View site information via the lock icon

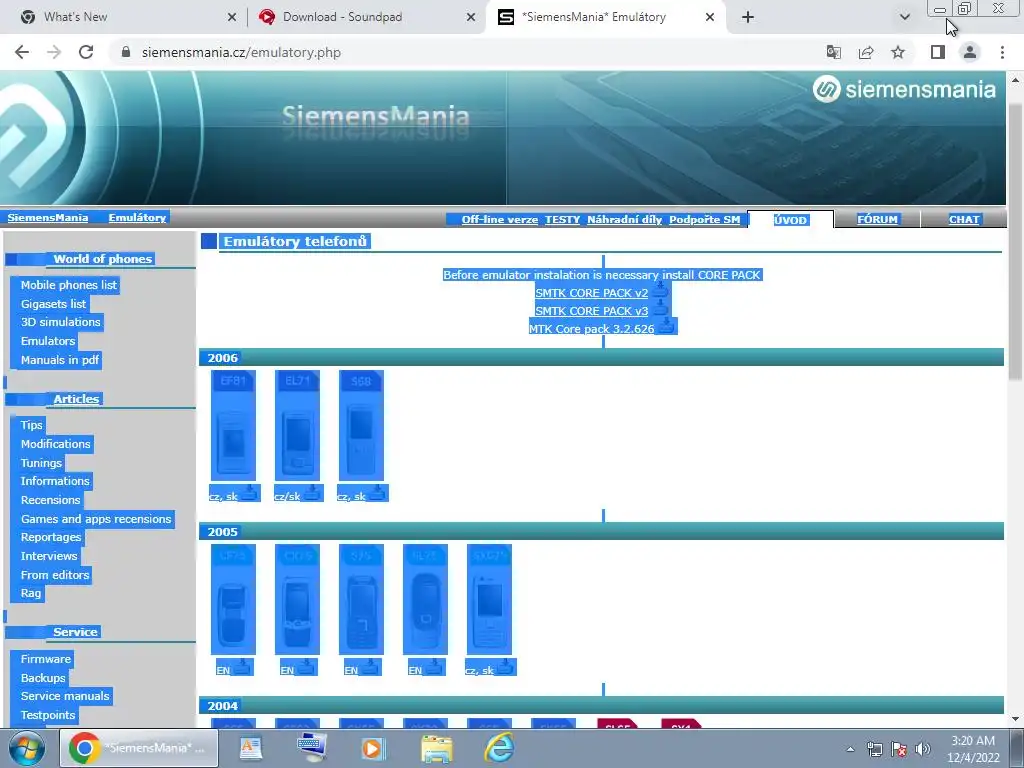(126, 52)
